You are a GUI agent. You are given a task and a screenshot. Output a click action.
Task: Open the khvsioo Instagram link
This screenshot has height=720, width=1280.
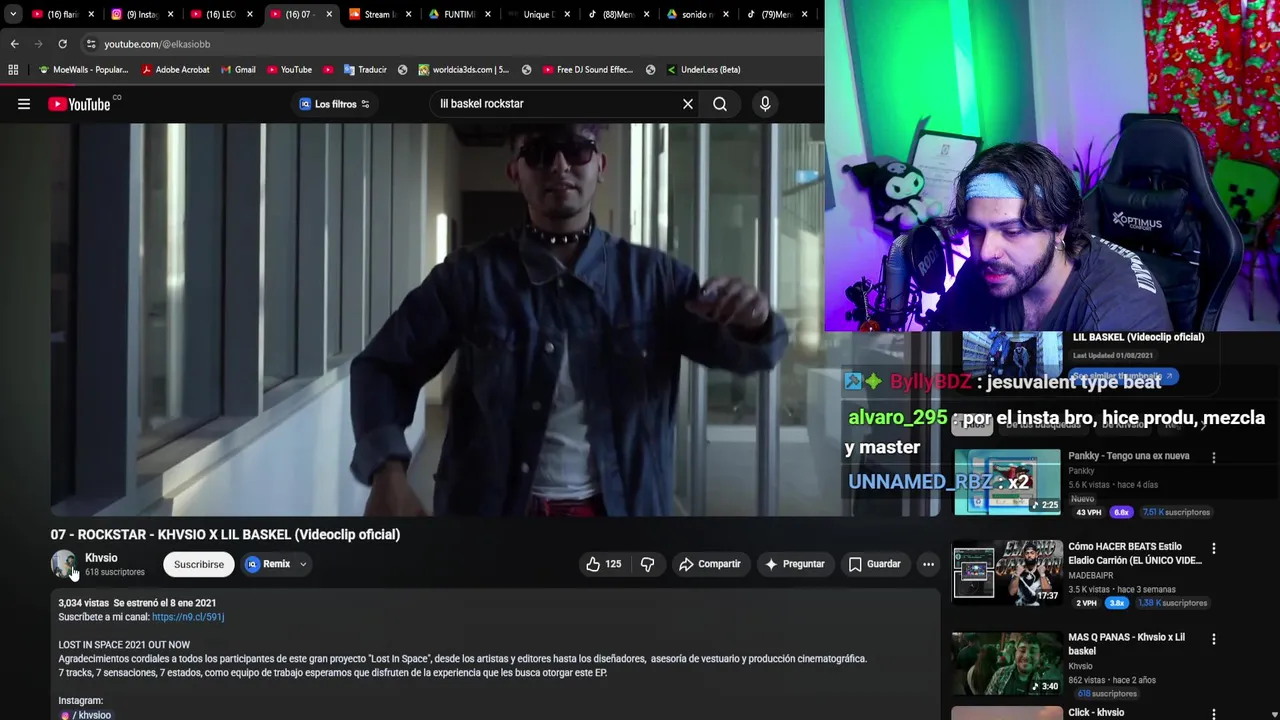tap(85, 715)
